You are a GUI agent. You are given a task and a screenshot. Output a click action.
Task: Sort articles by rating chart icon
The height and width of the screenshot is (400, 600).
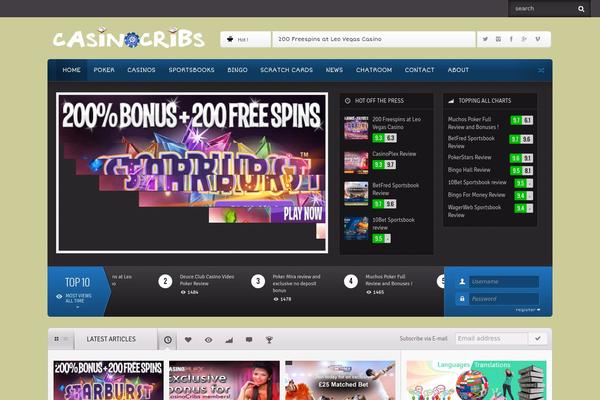click(x=229, y=340)
